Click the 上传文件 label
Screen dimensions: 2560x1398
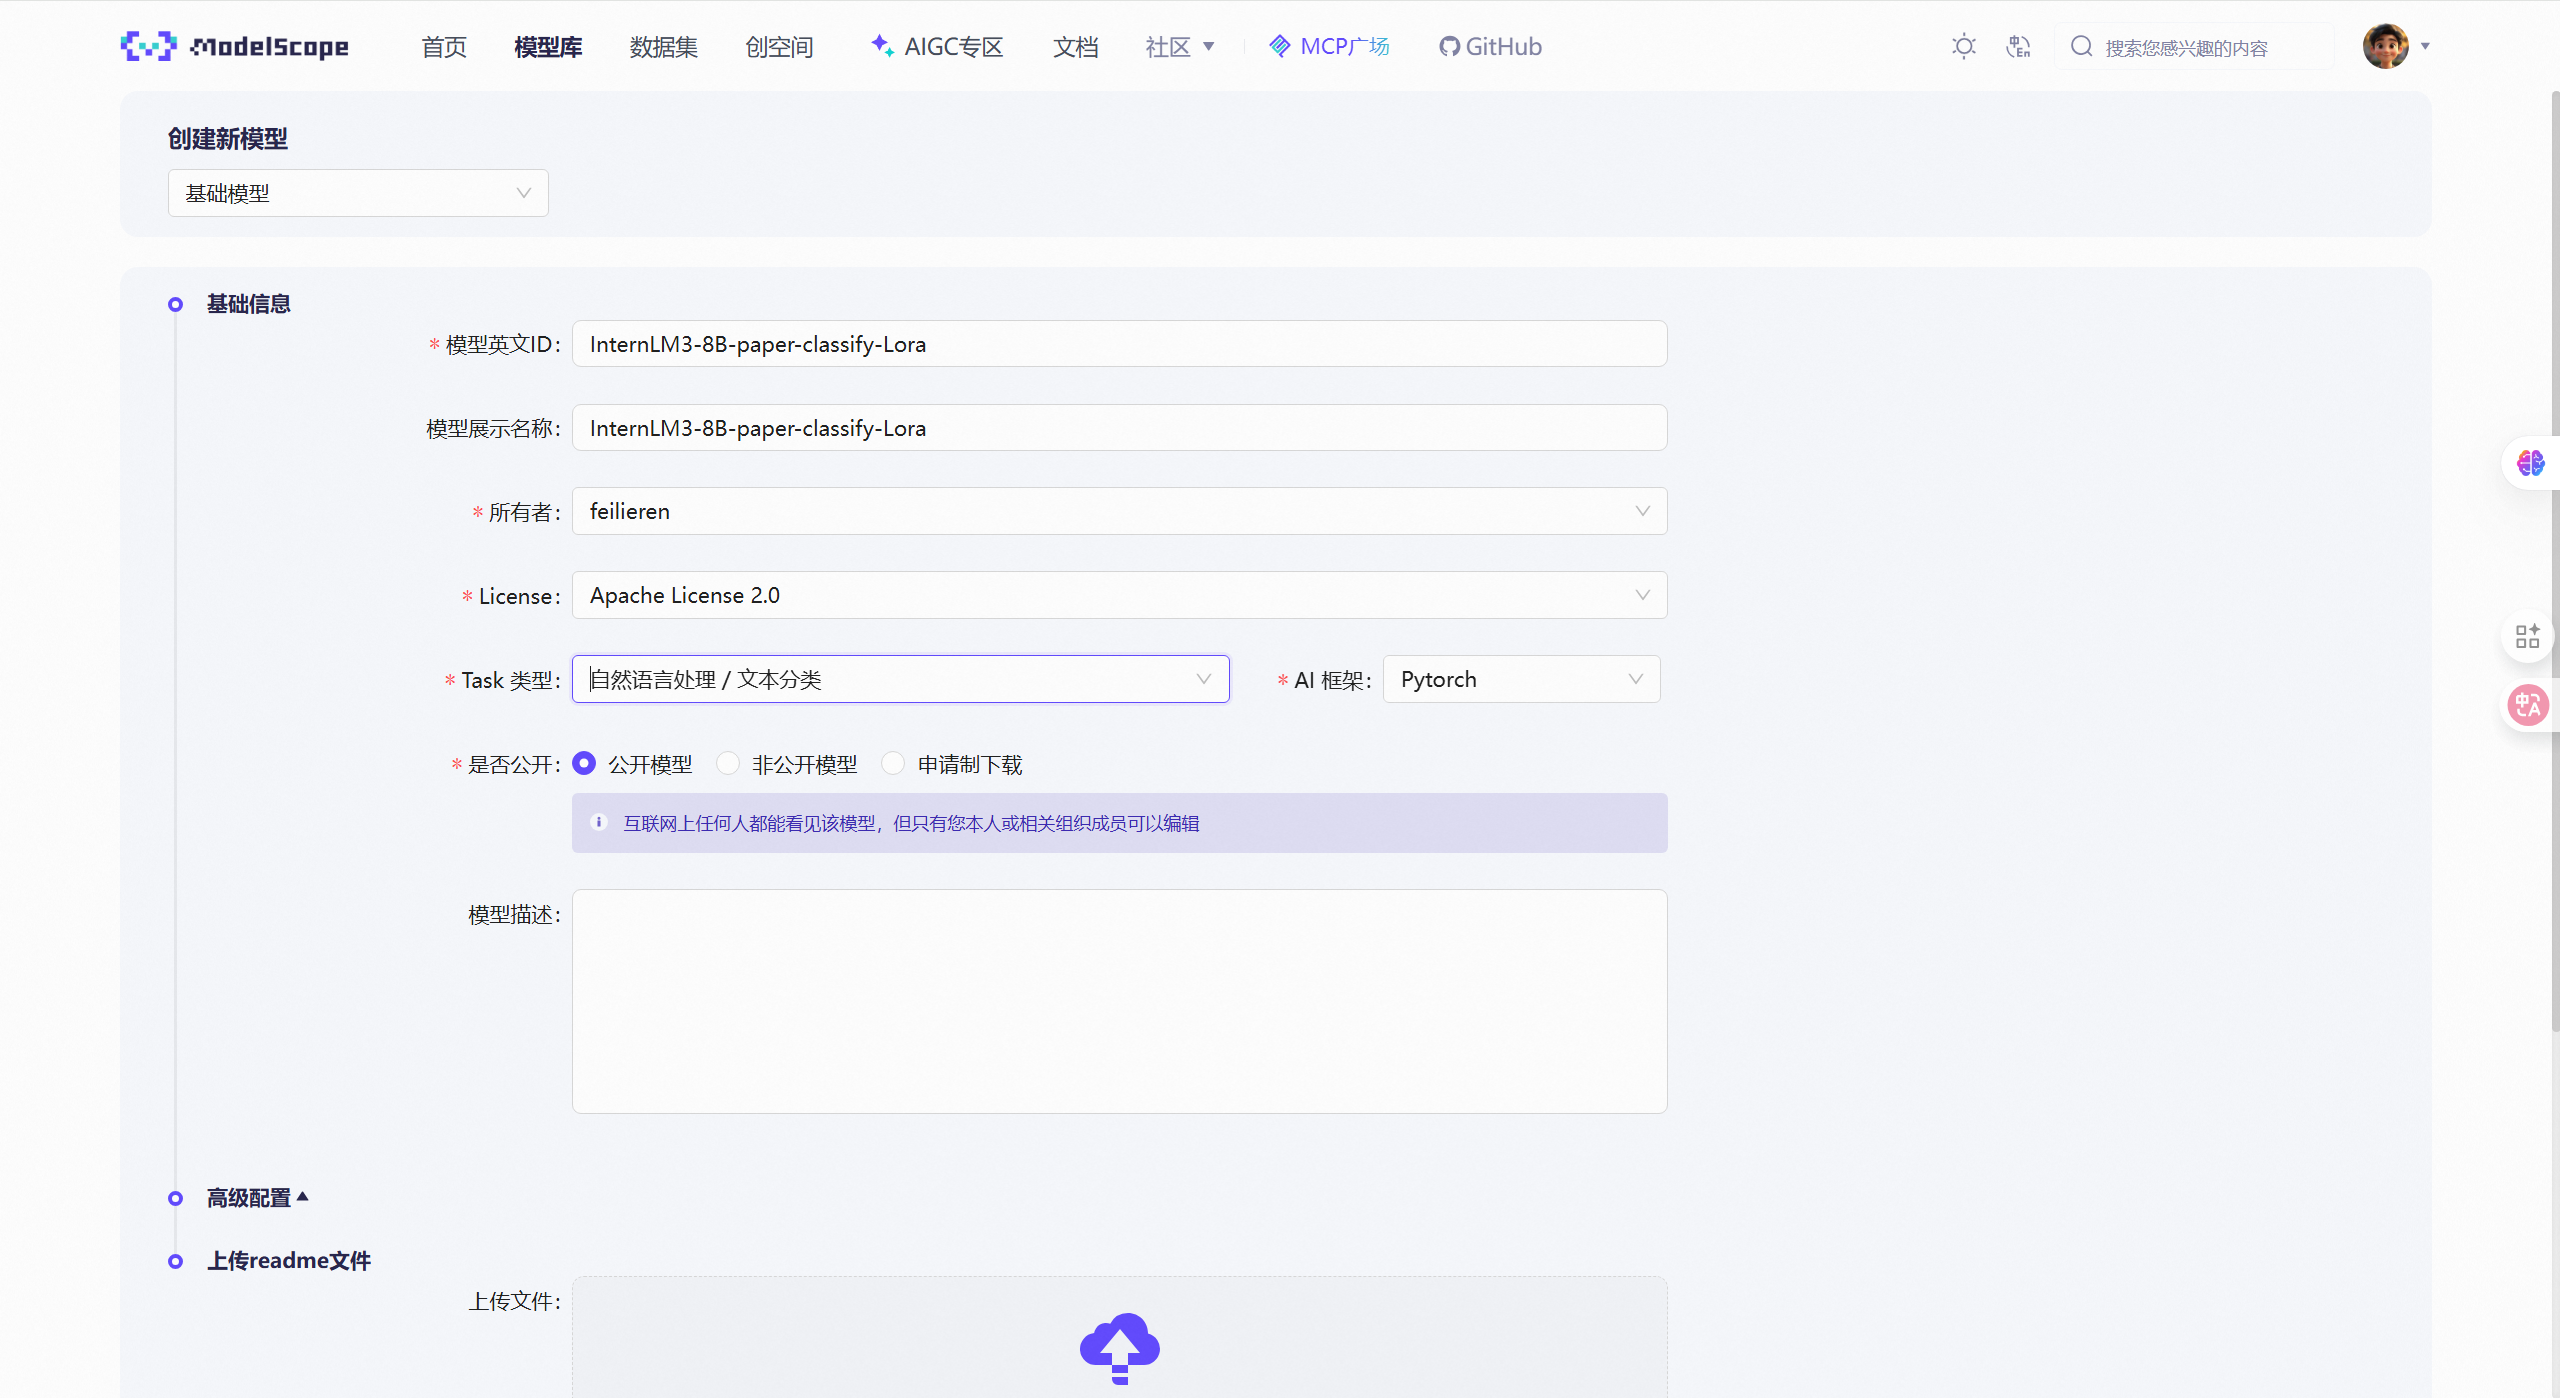coord(515,1301)
